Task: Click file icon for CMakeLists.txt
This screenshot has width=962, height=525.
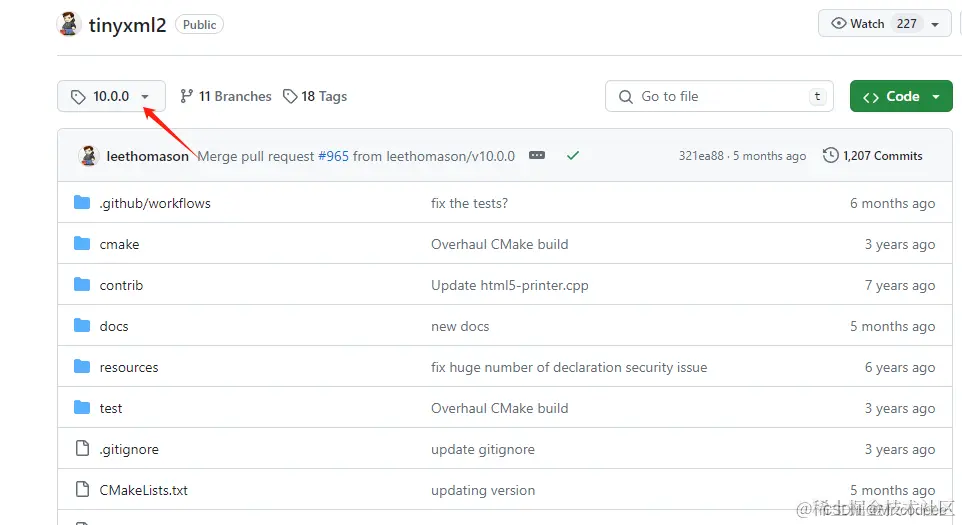Action: click(x=82, y=489)
